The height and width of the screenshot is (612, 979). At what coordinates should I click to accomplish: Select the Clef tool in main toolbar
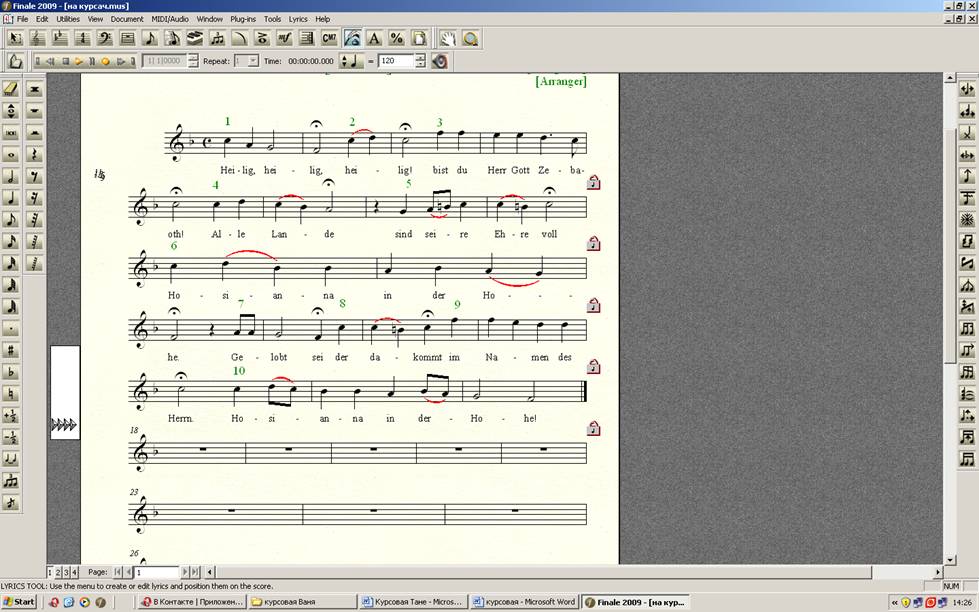105,38
